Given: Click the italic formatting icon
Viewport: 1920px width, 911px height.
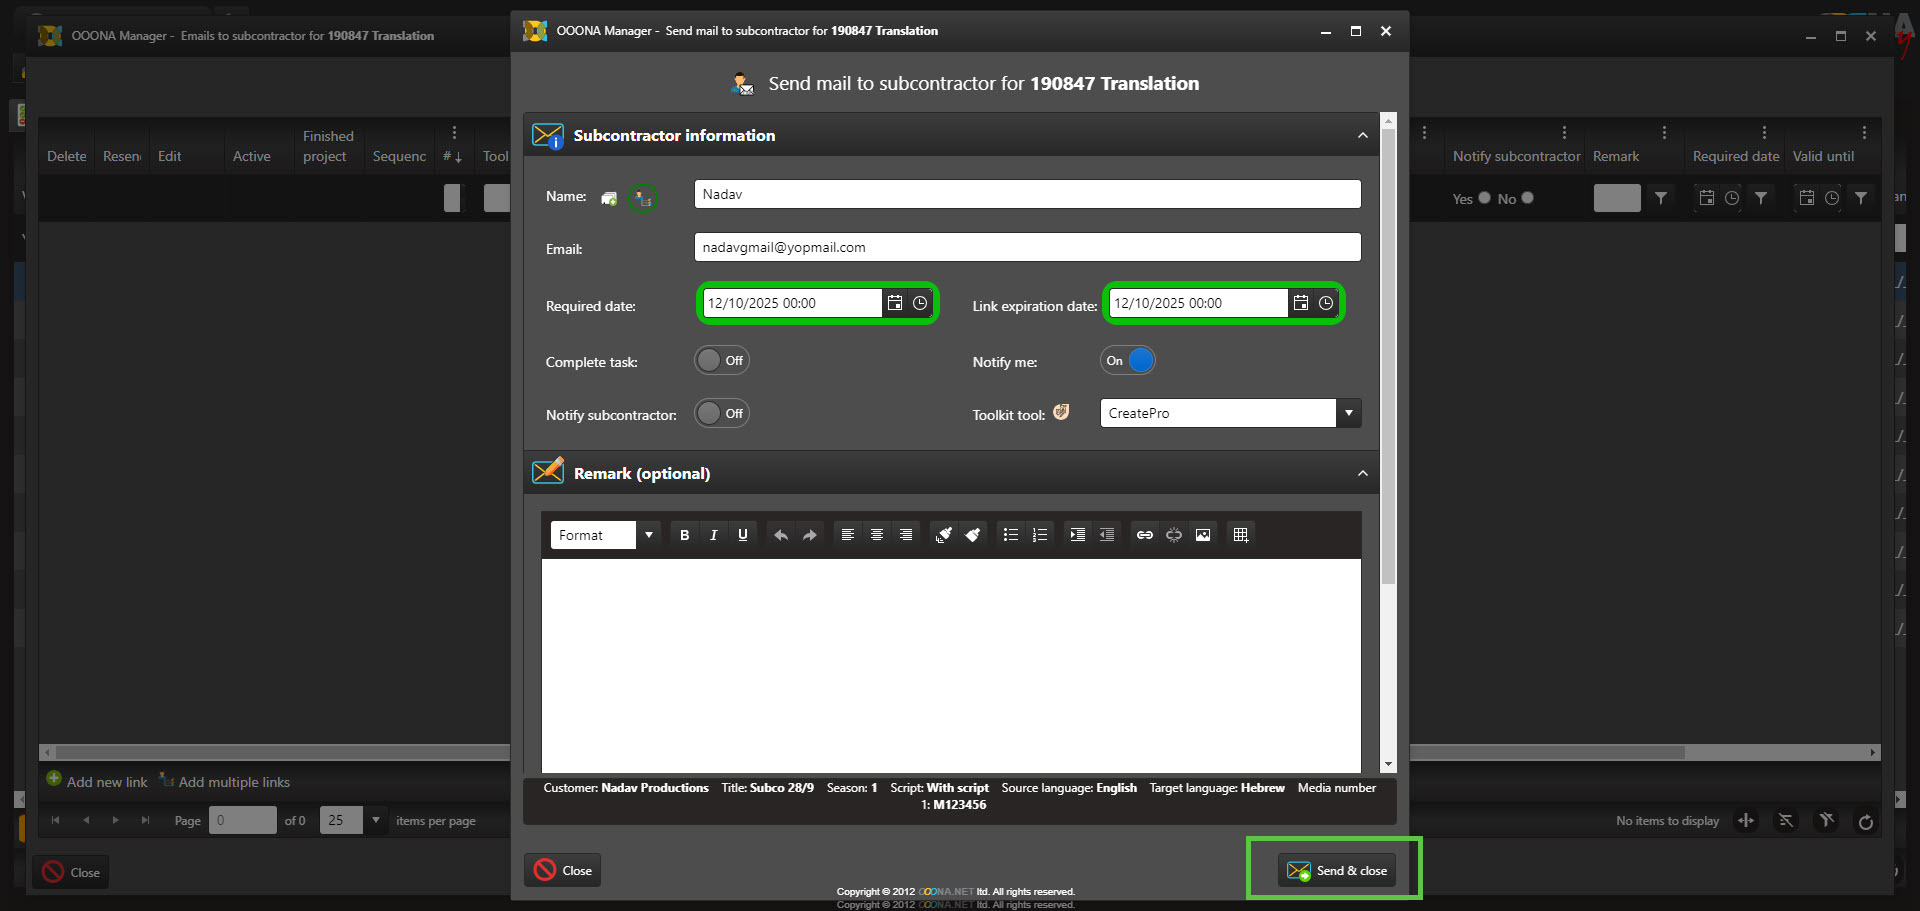Looking at the screenshot, I should 713,535.
